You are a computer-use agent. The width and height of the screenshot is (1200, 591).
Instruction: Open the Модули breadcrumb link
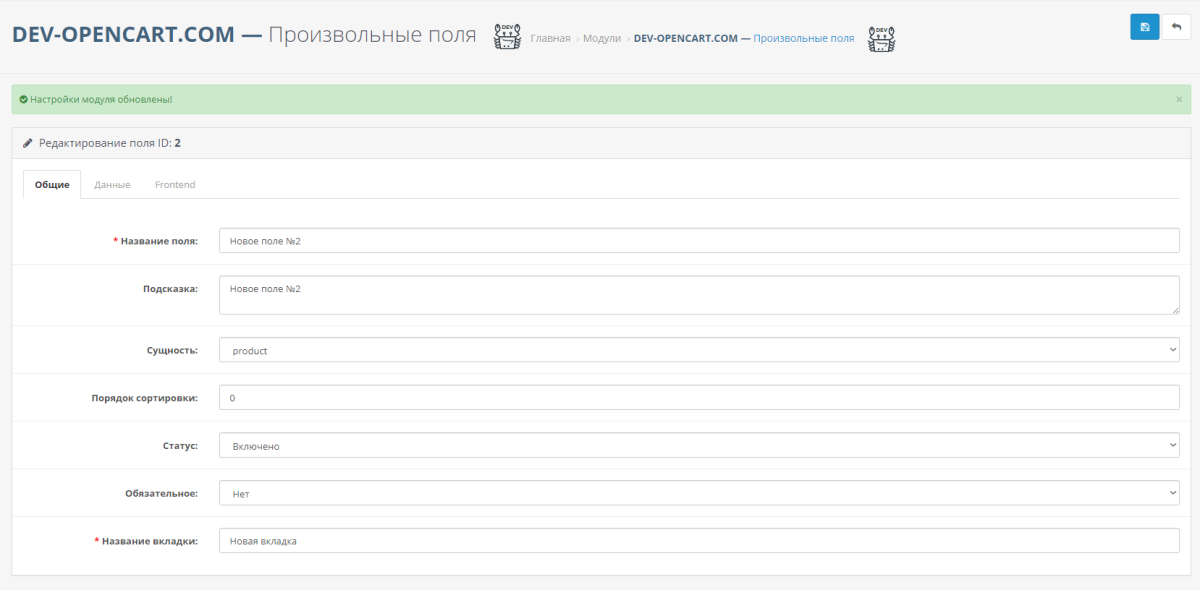(x=602, y=38)
